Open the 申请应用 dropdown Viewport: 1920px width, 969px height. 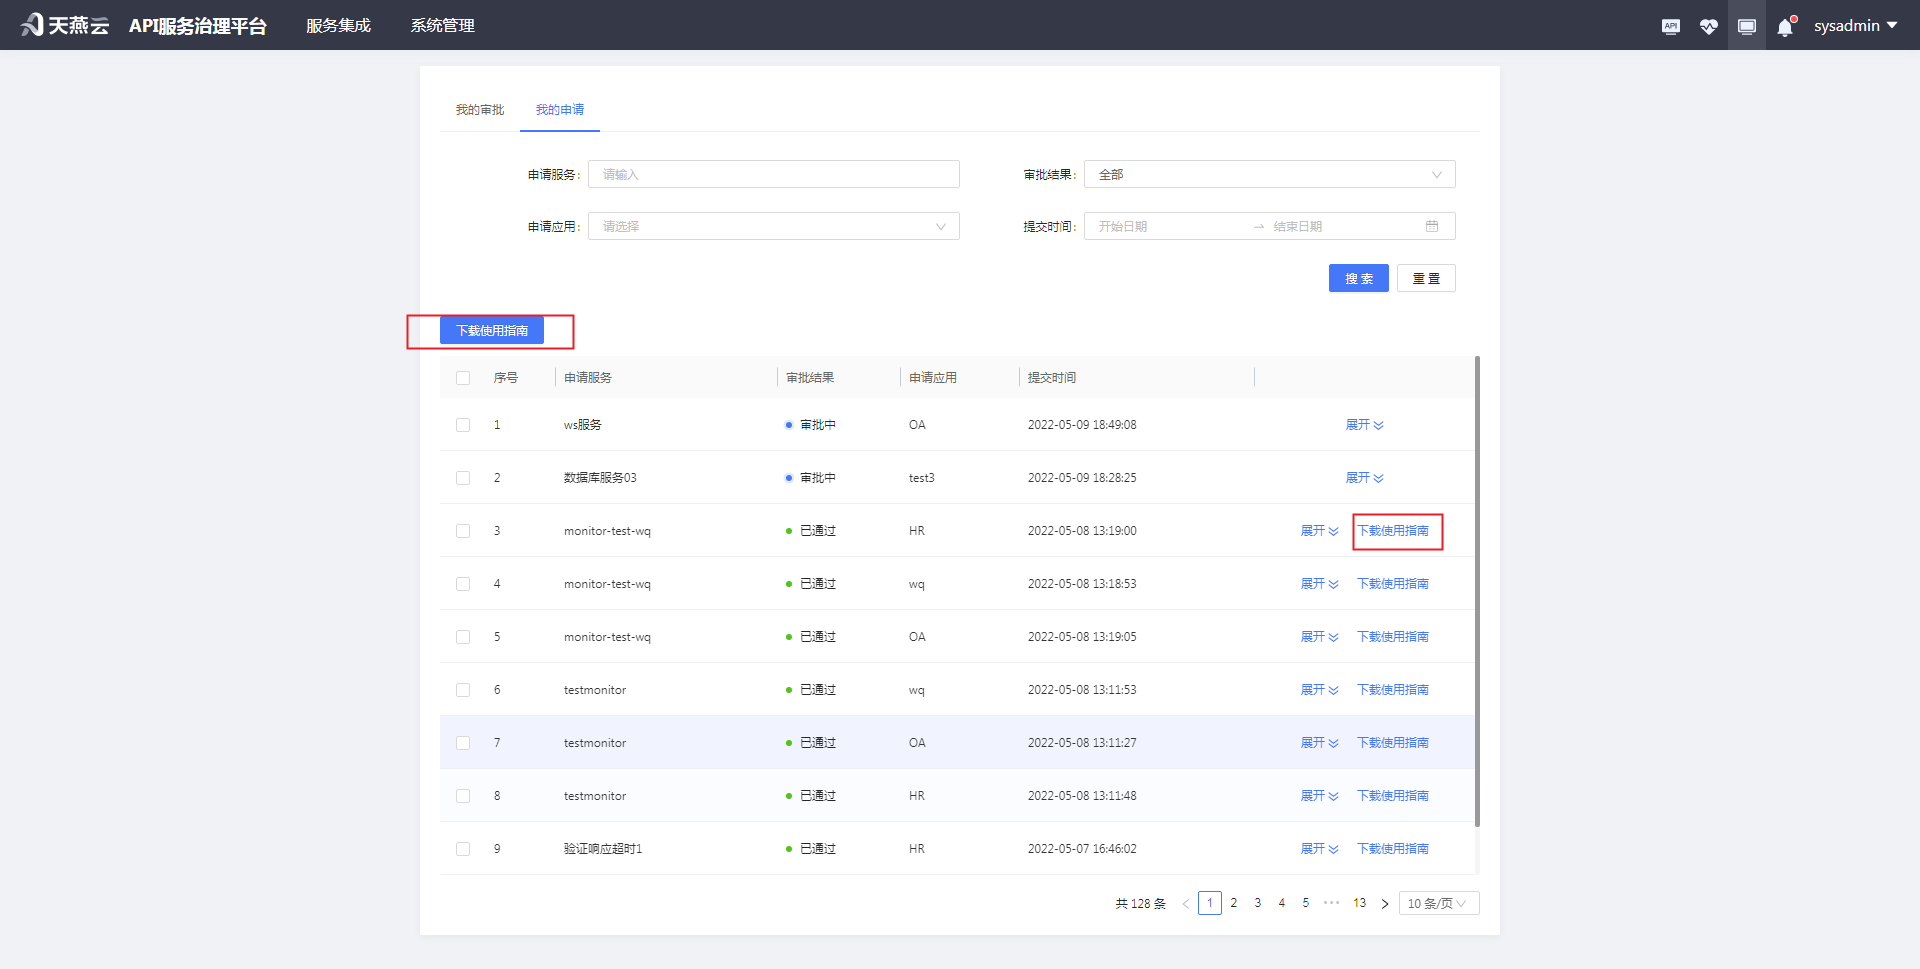[x=773, y=226]
